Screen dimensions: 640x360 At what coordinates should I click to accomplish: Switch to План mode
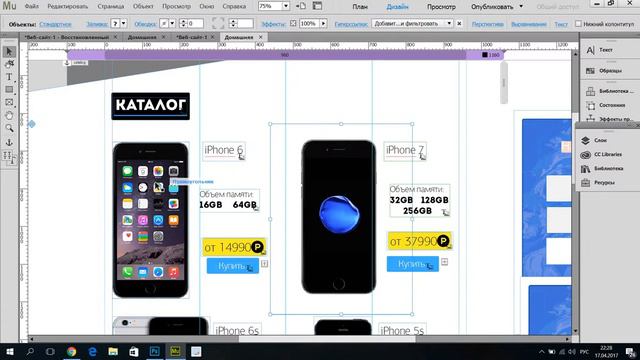[360, 7]
